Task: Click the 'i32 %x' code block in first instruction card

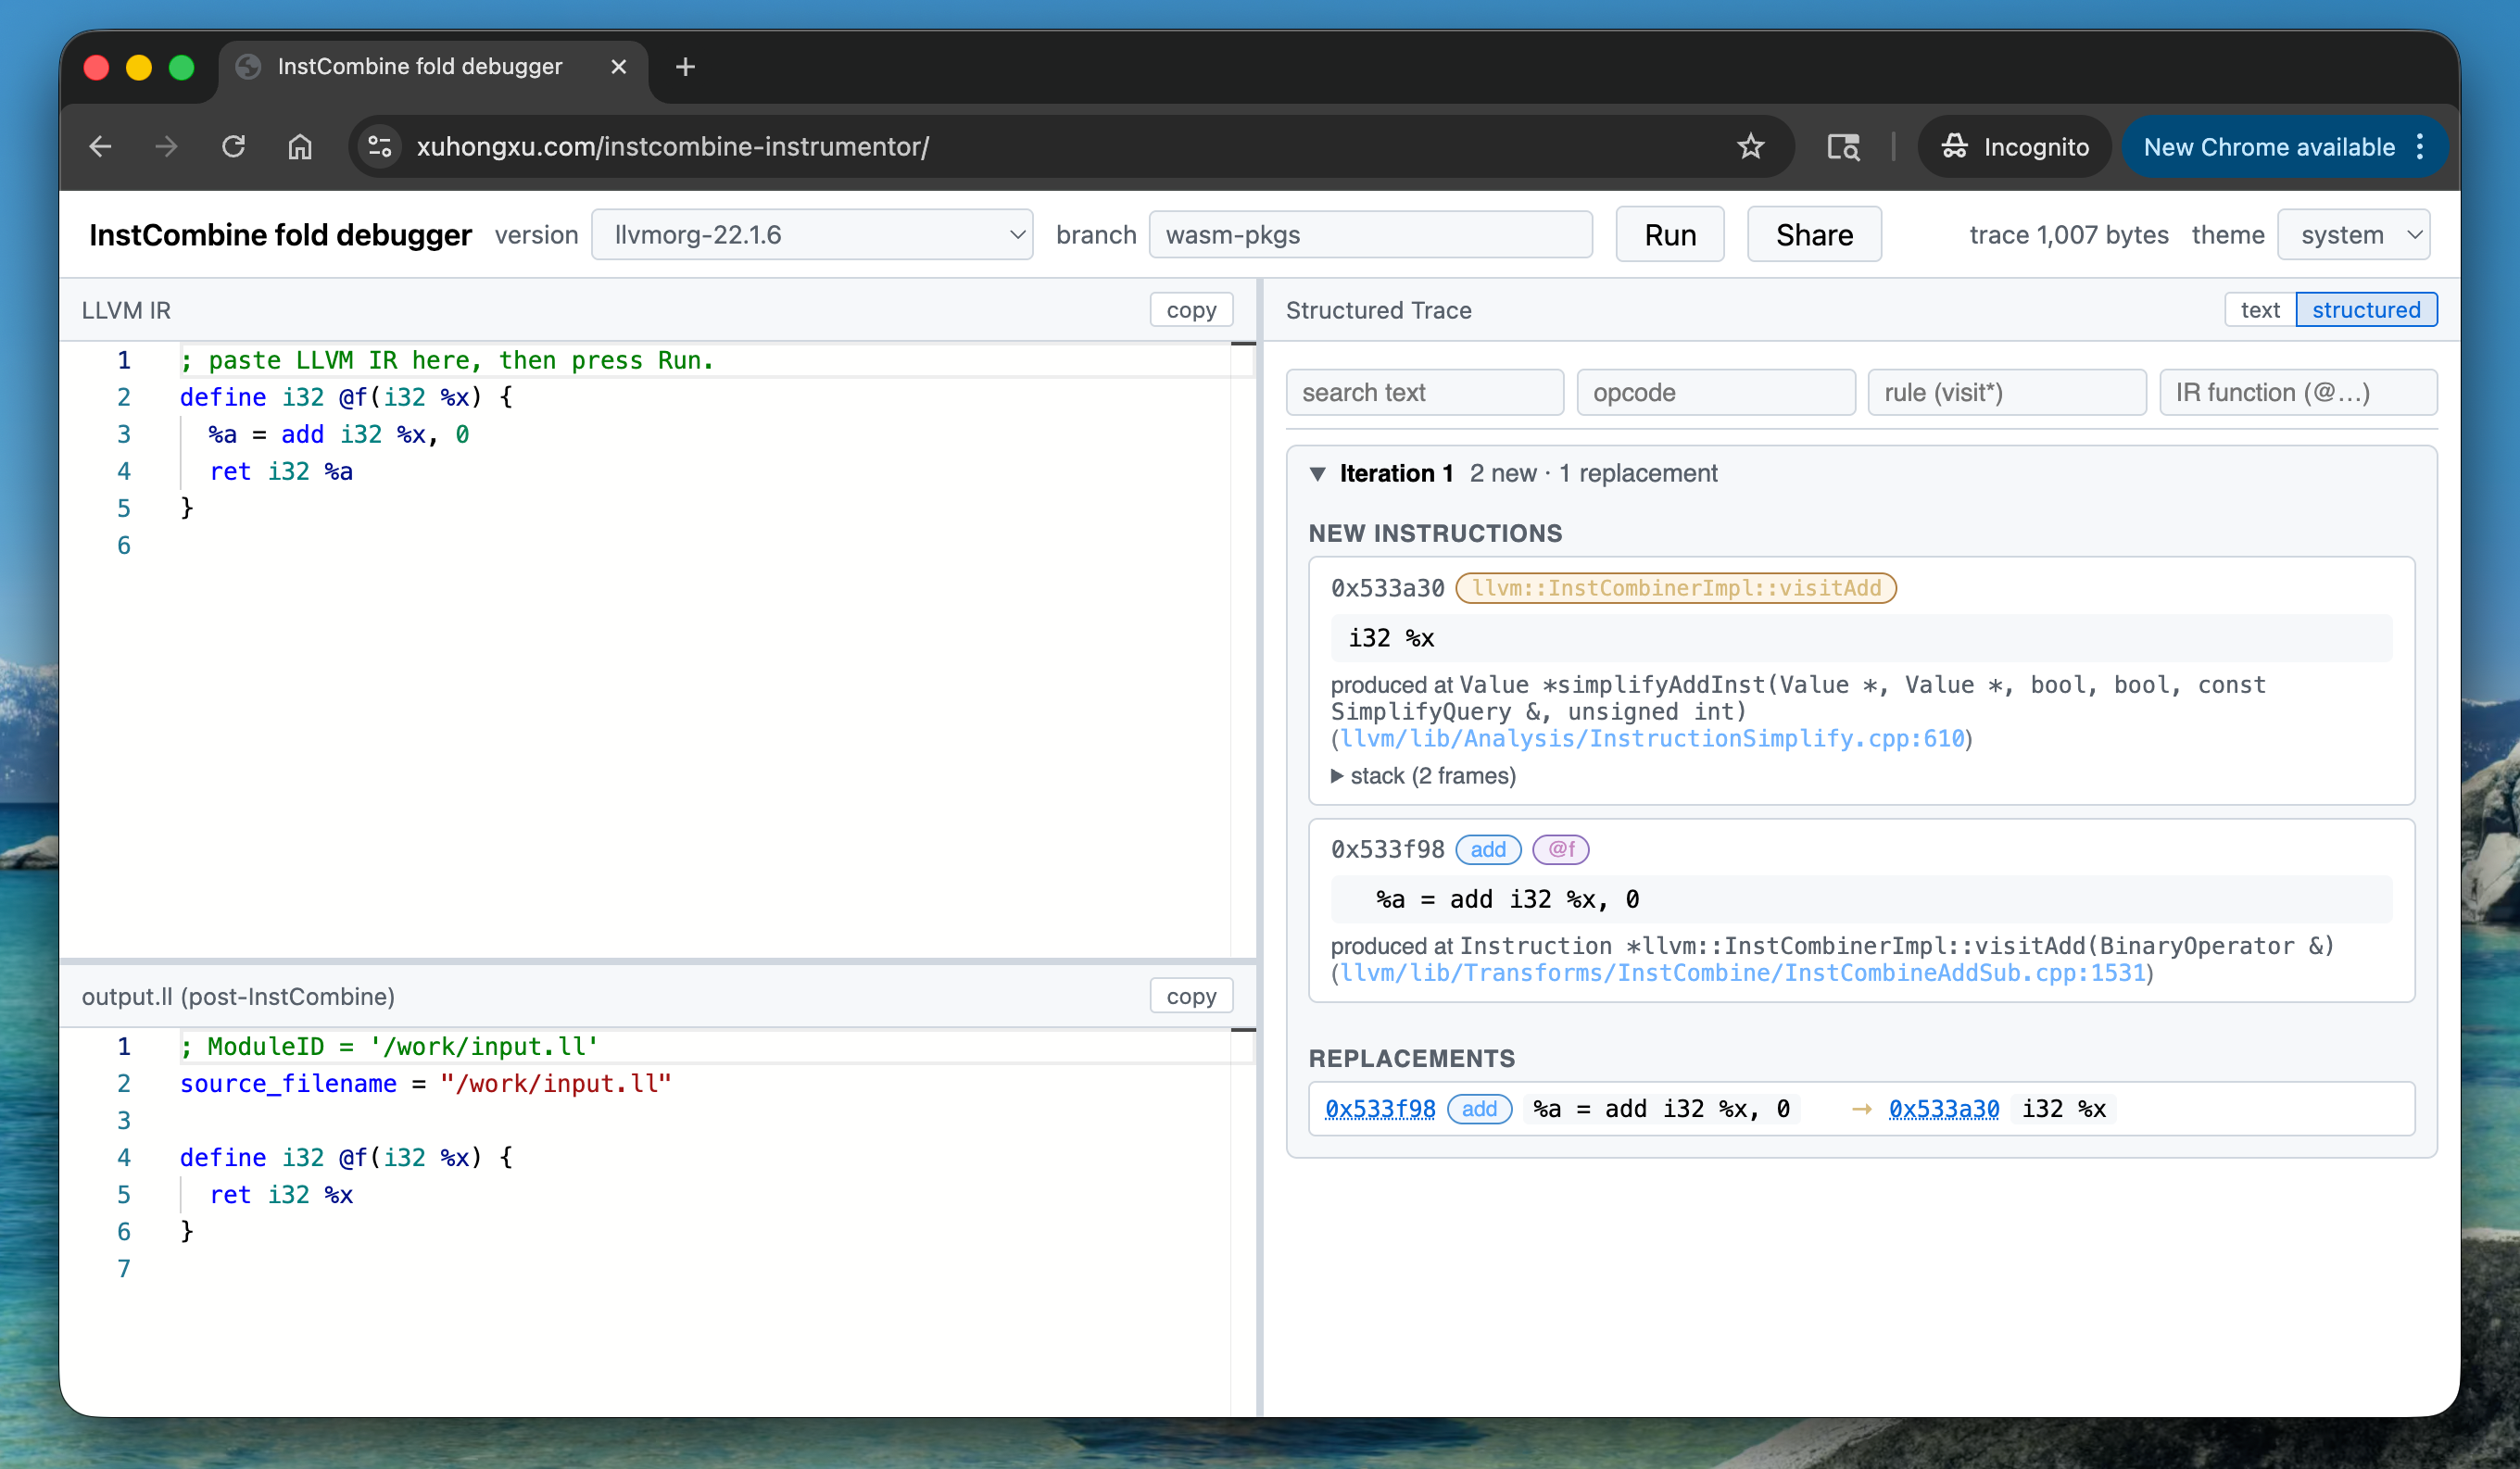Action: (x=1860, y=638)
